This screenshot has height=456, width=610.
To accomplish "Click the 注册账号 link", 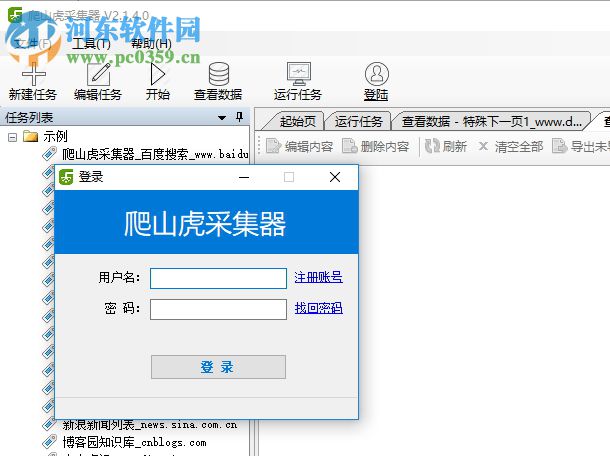I will click(318, 277).
